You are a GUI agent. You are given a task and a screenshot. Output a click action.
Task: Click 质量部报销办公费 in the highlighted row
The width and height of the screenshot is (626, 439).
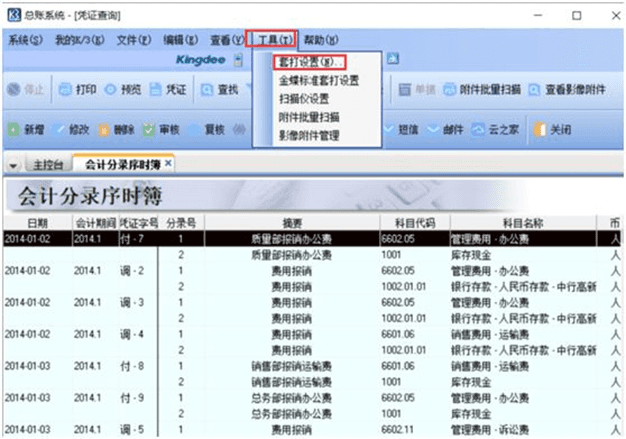(291, 239)
